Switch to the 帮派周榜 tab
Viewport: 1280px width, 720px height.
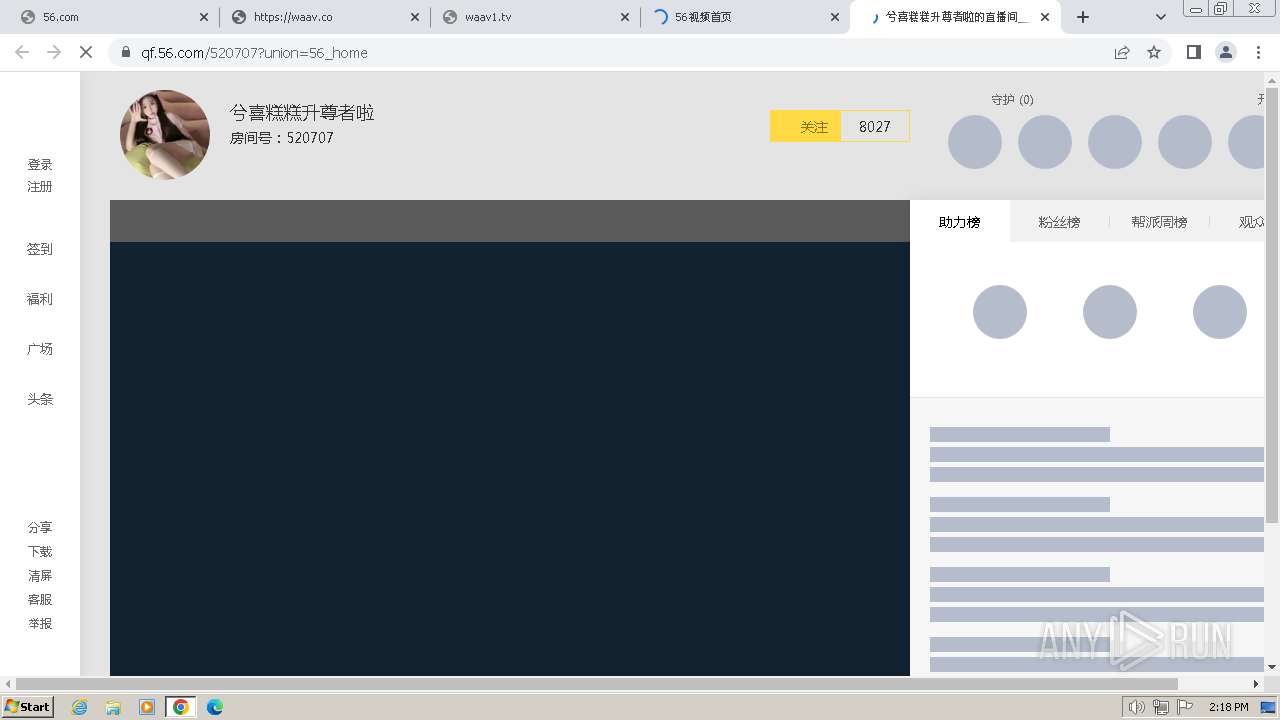click(1159, 222)
